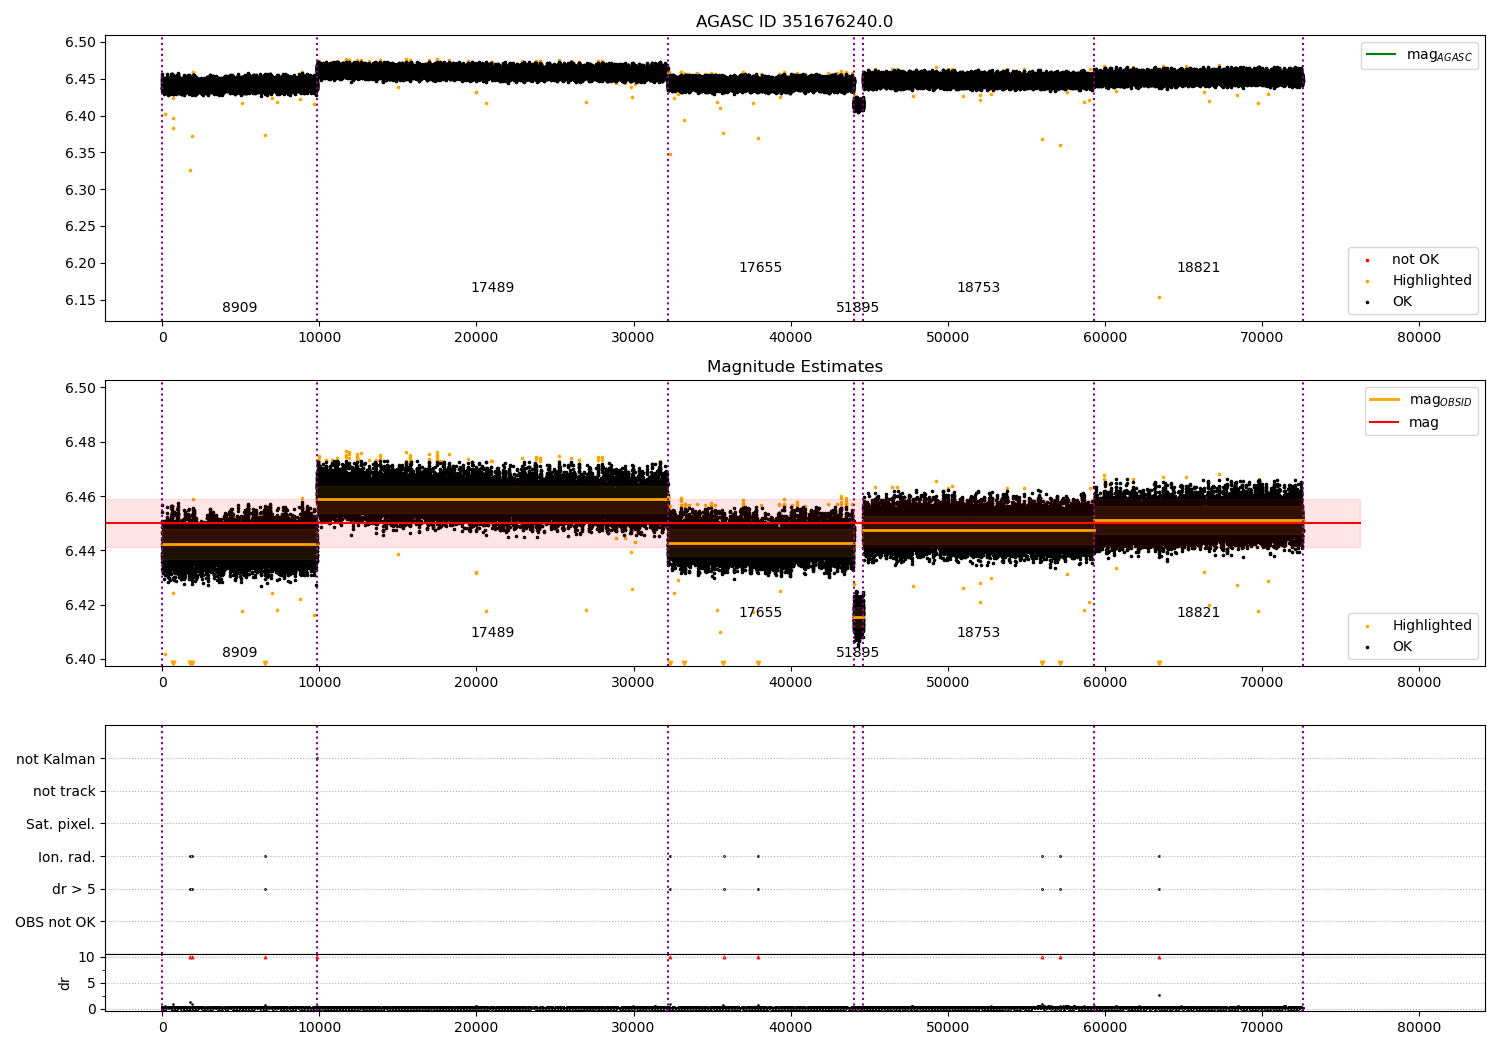Click obsid label 18753 in middle plot
This screenshot has width=1500, height=1050.
point(978,633)
